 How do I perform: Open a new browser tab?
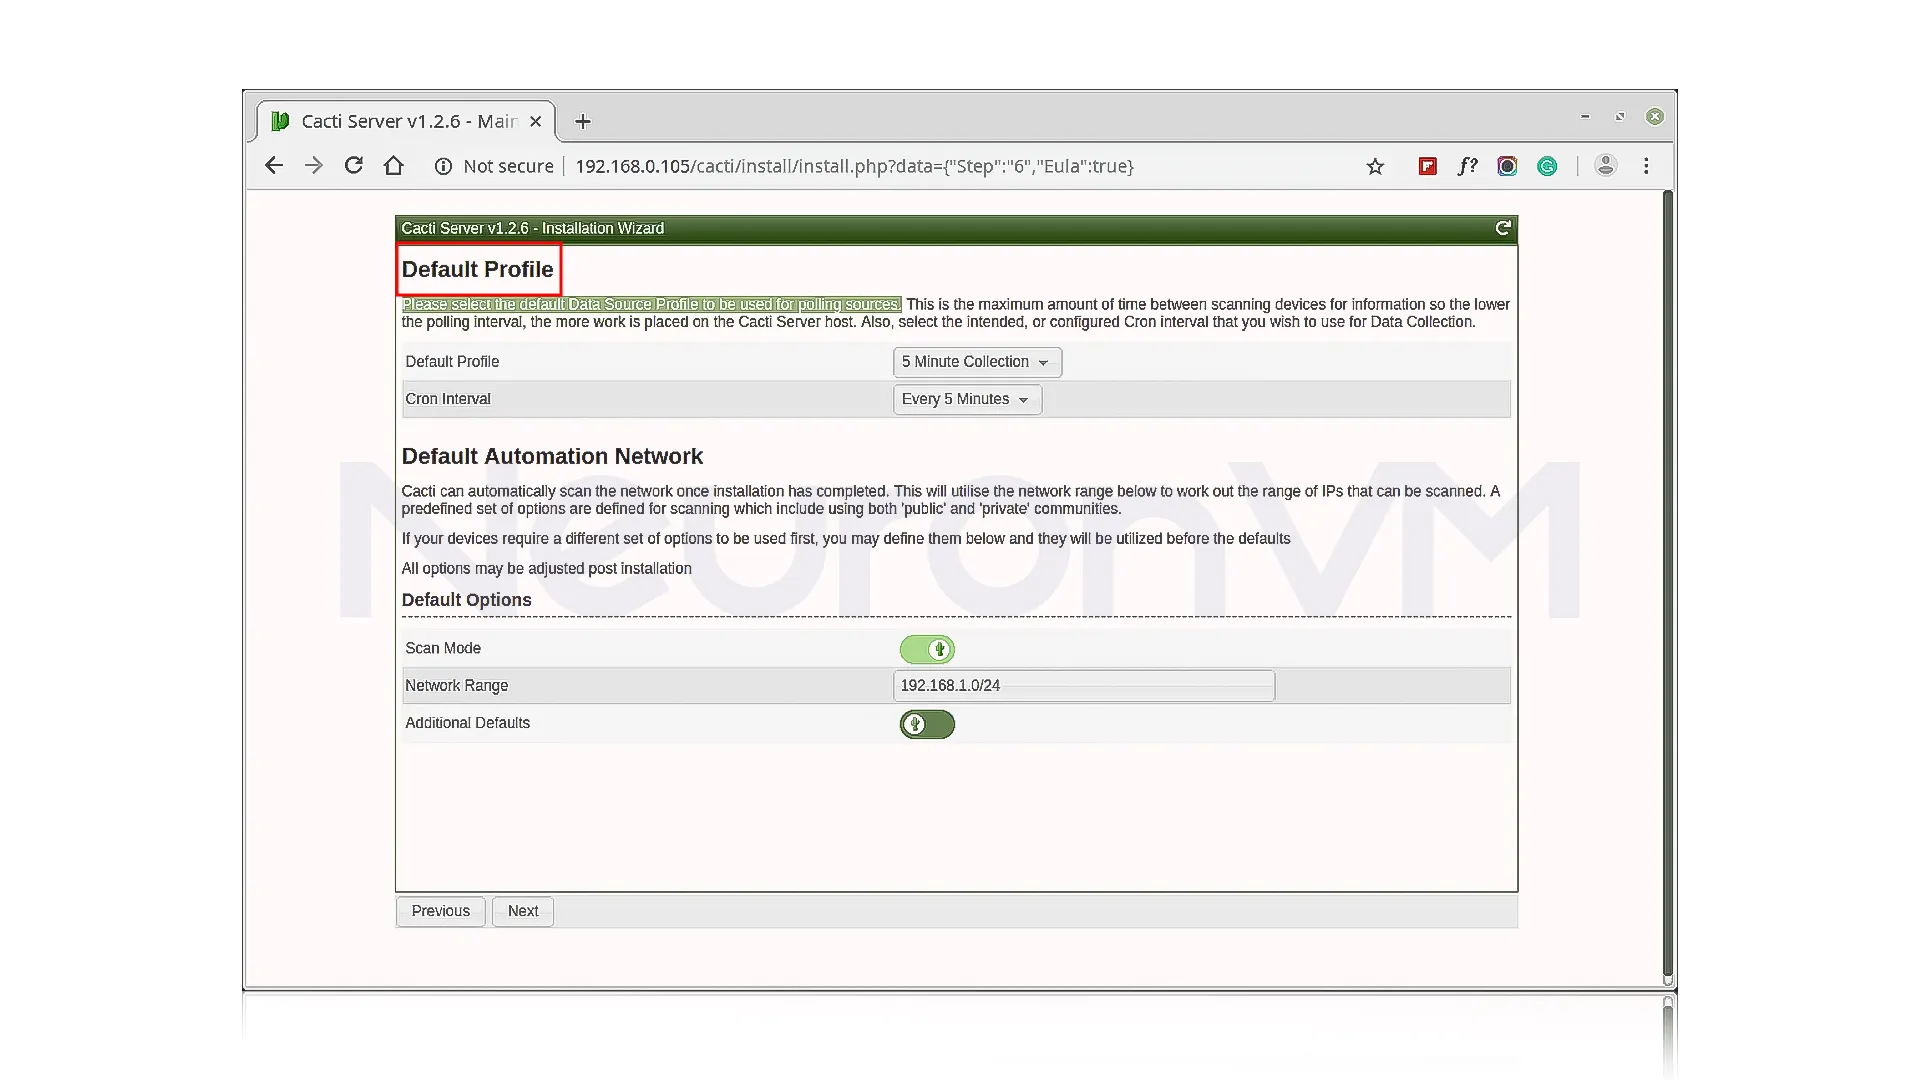point(583,122)
